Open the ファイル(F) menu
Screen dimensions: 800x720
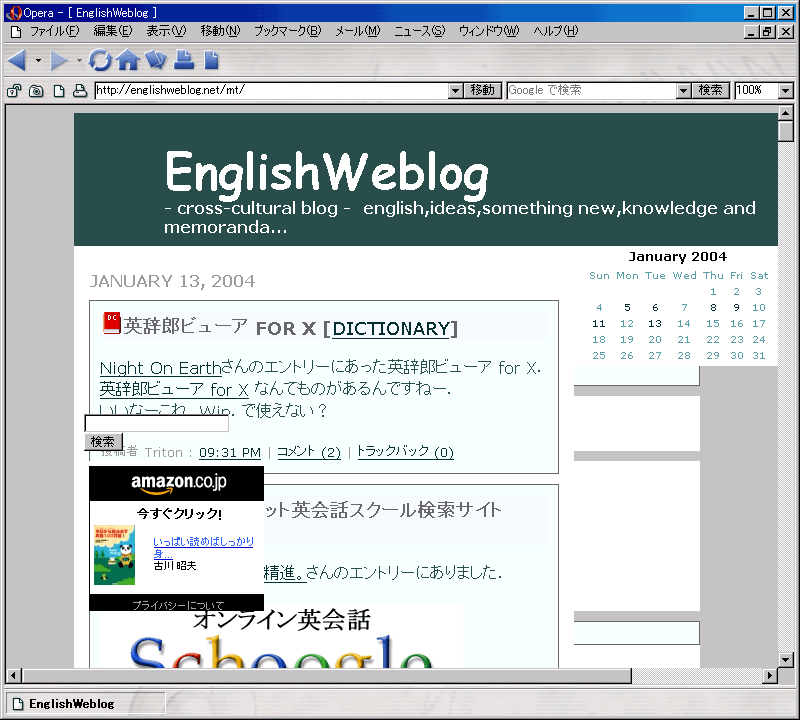pos(55,31)
